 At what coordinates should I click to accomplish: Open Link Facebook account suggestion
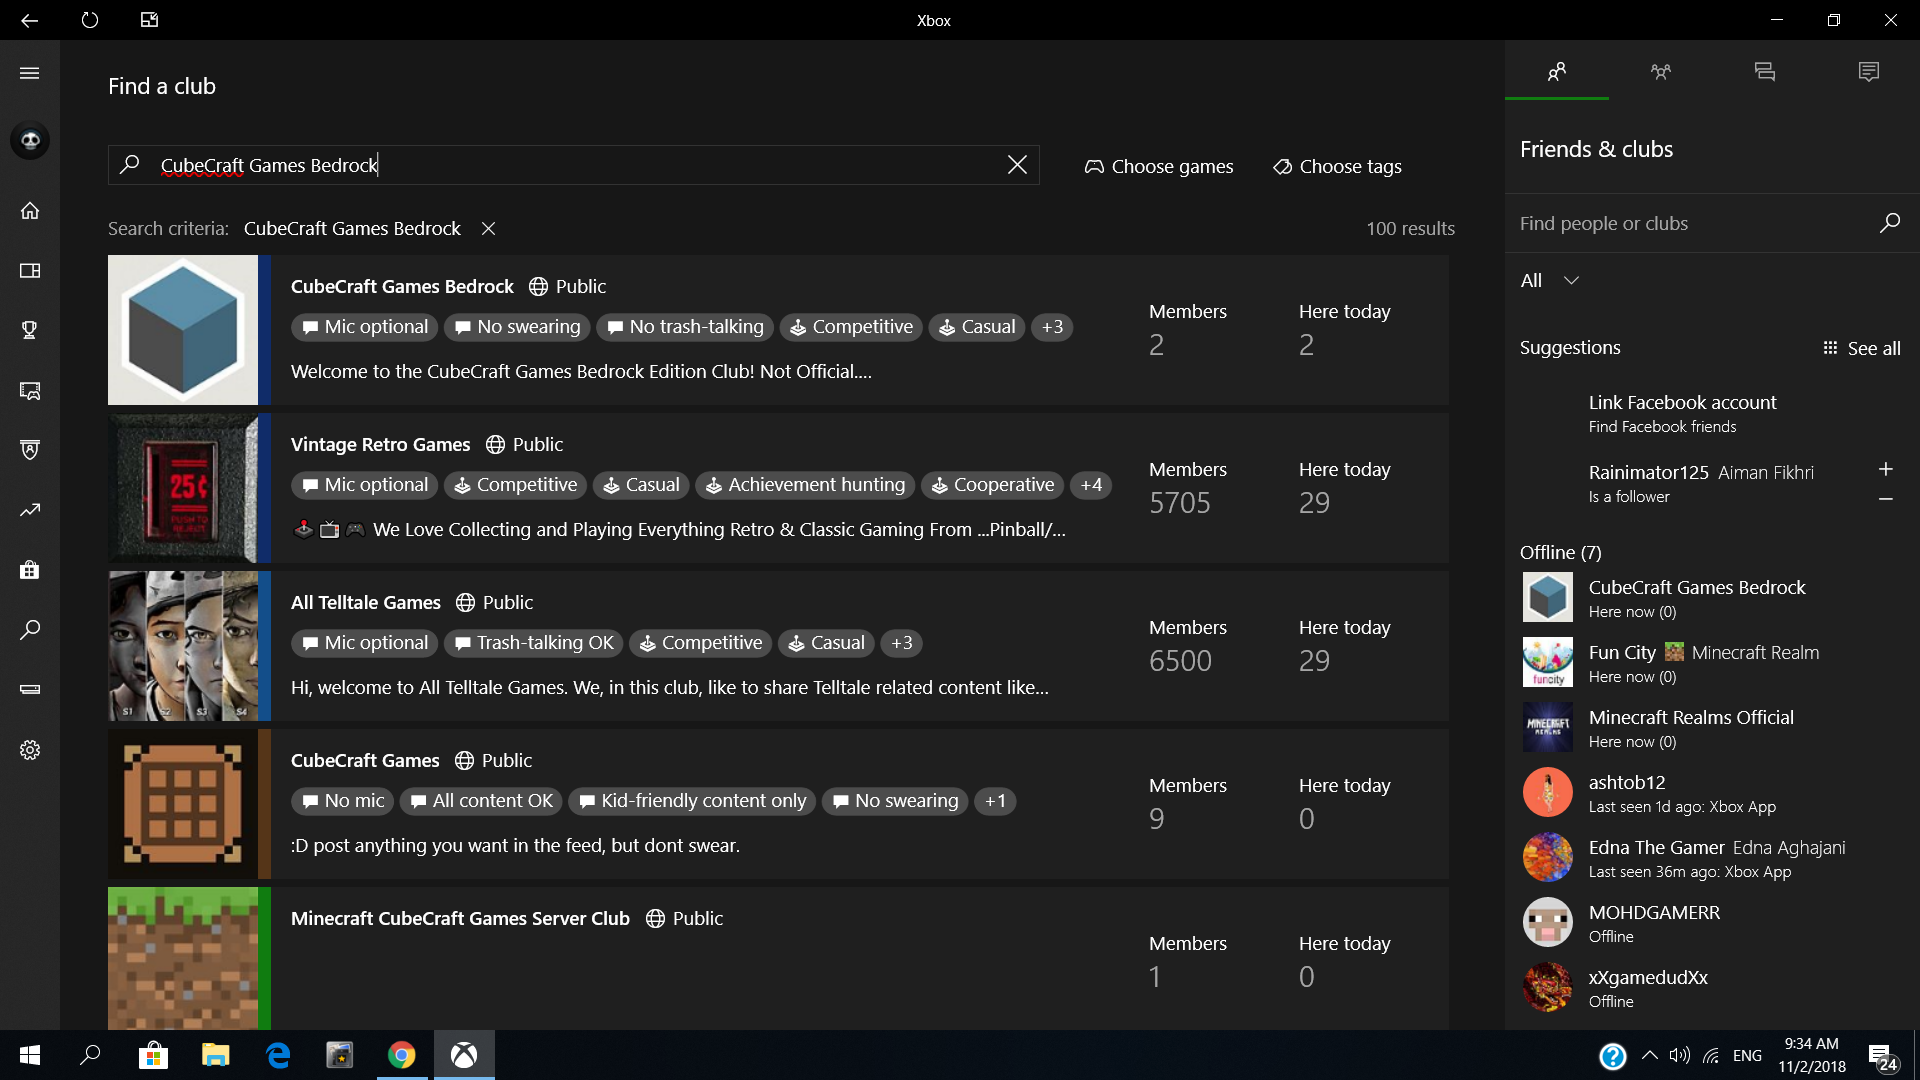tap(1682, 413)
